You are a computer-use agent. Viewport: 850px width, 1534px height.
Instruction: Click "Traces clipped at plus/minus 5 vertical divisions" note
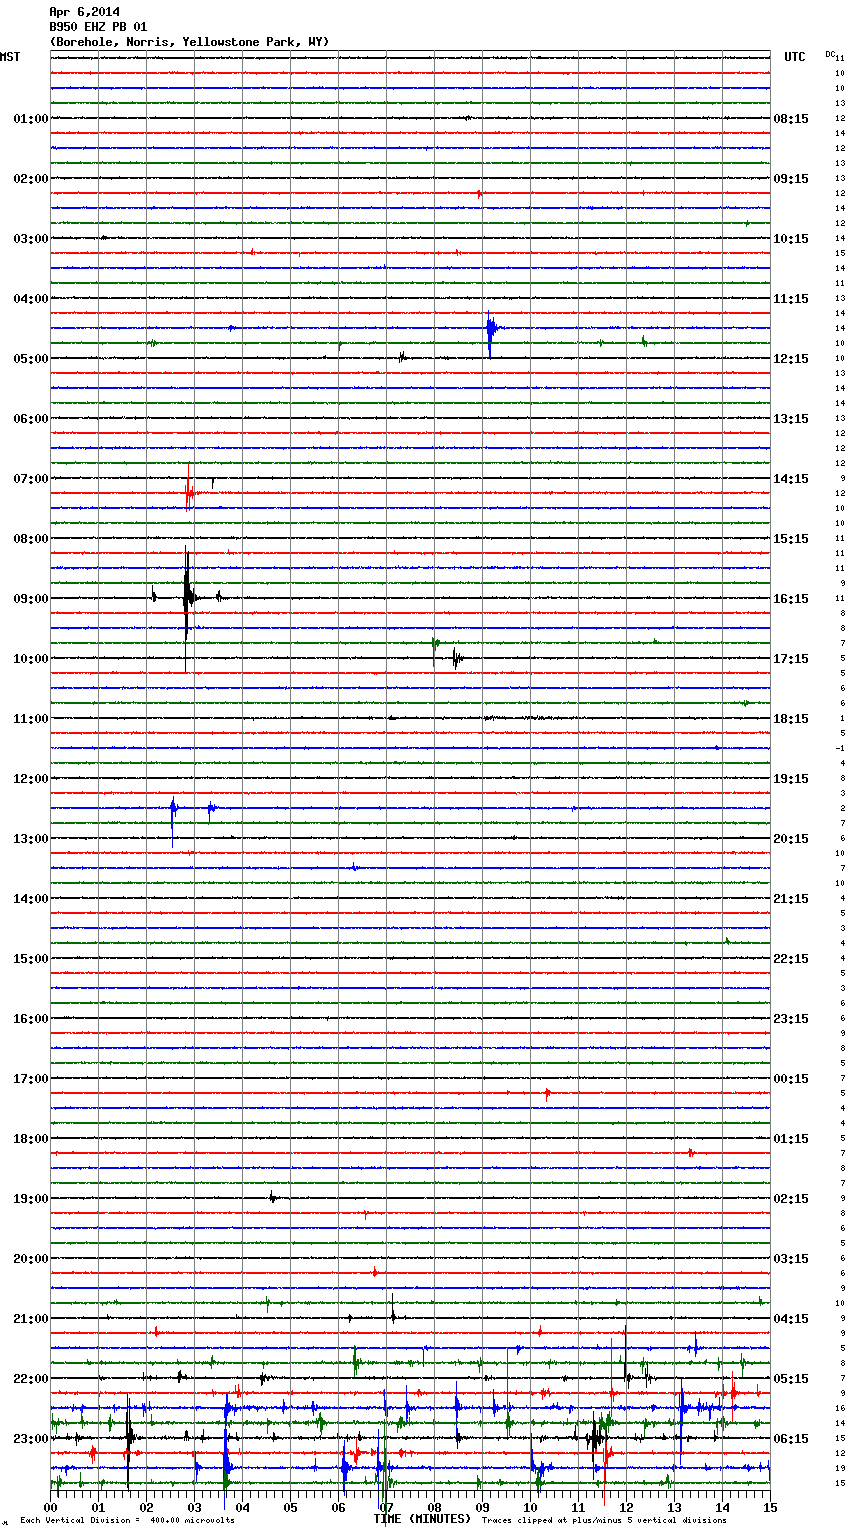604,1520
